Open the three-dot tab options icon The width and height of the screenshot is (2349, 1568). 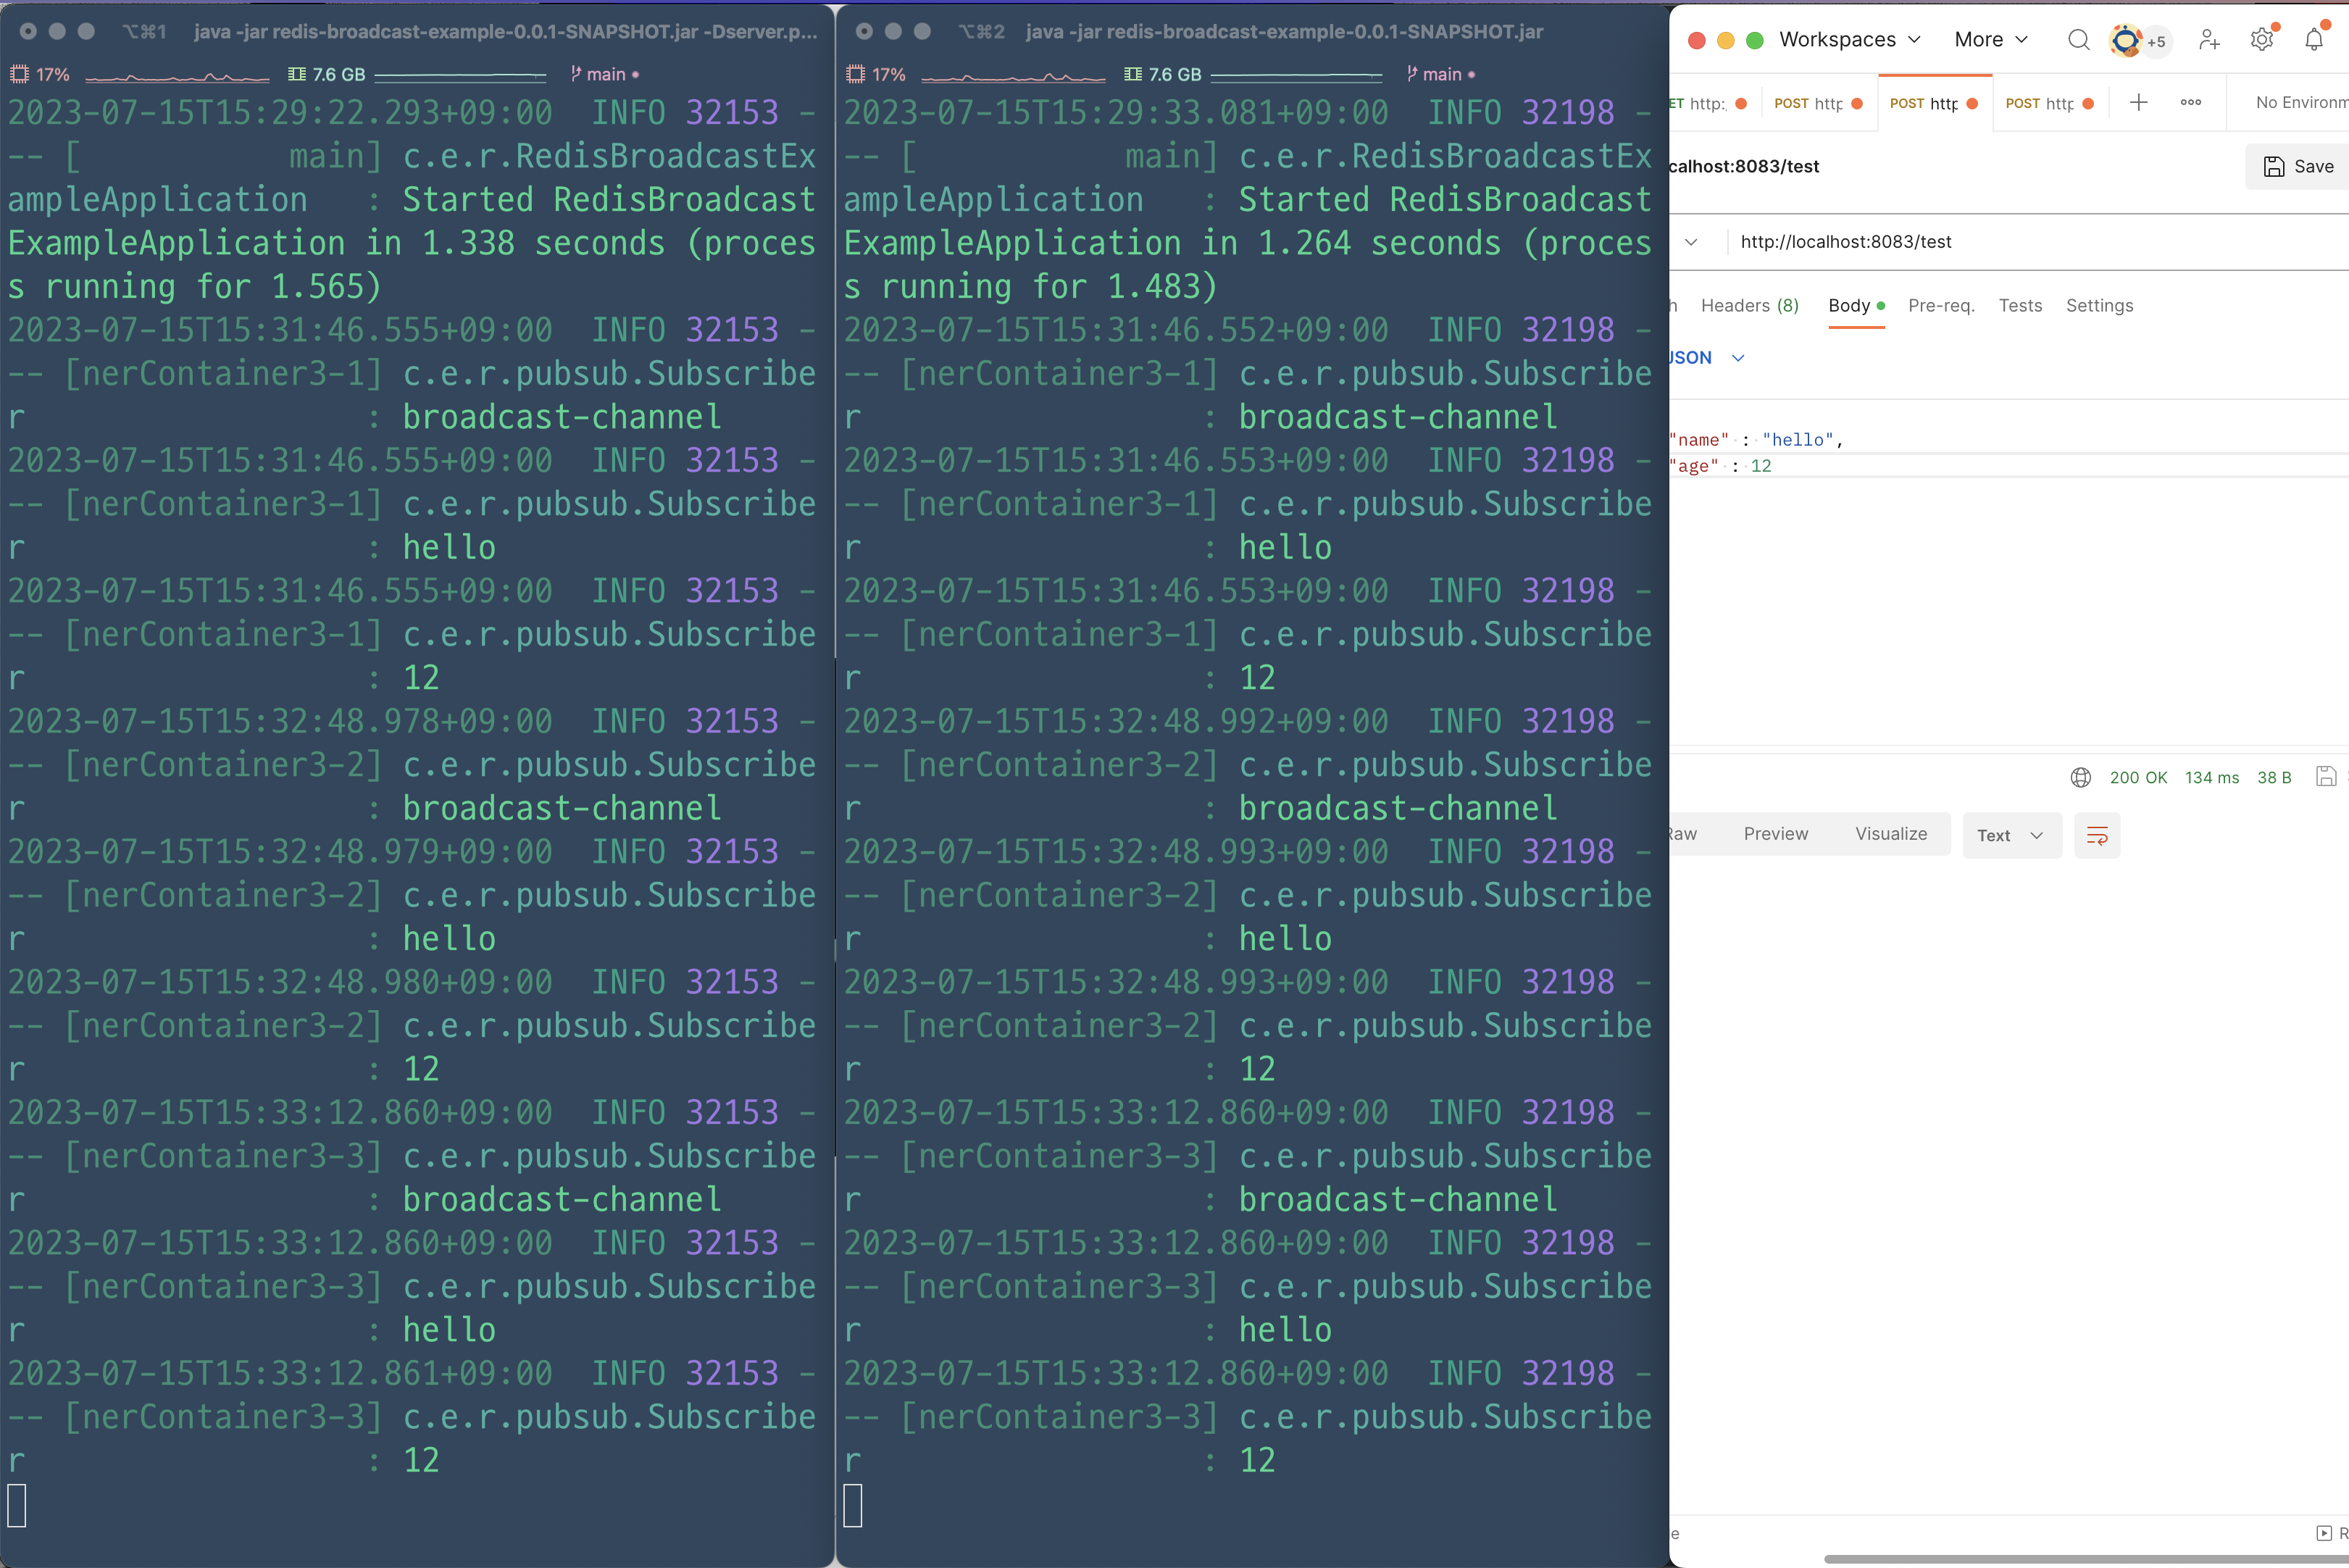[x=2190, y=102]
